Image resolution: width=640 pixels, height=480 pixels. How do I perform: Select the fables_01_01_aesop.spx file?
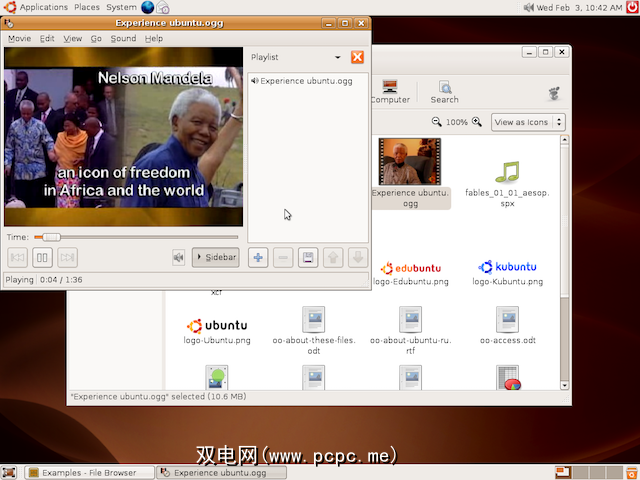coord(507,179)
